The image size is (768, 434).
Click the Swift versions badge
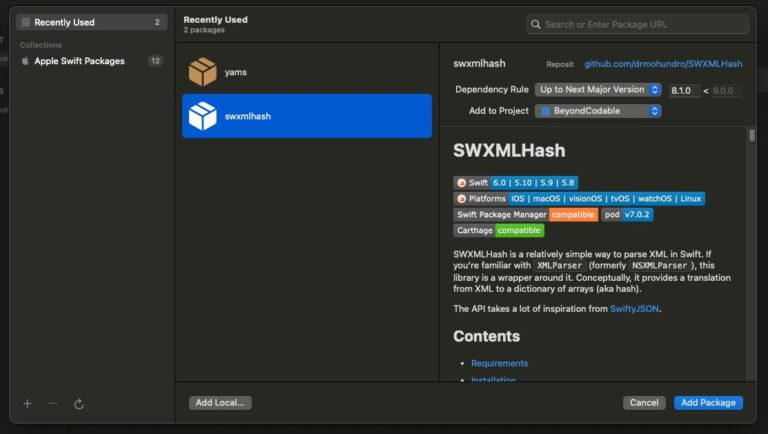click(x=516, y=183)
